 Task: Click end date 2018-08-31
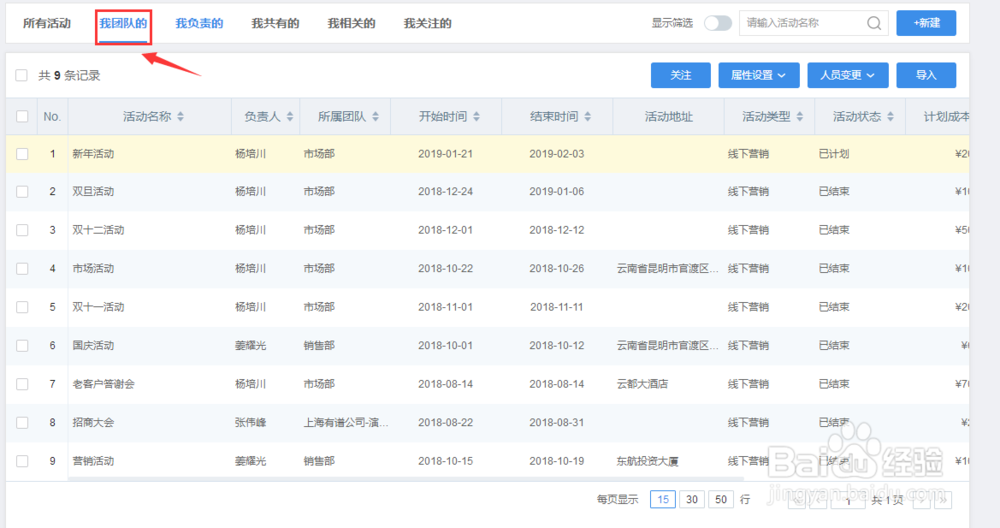tap(557, 422)
